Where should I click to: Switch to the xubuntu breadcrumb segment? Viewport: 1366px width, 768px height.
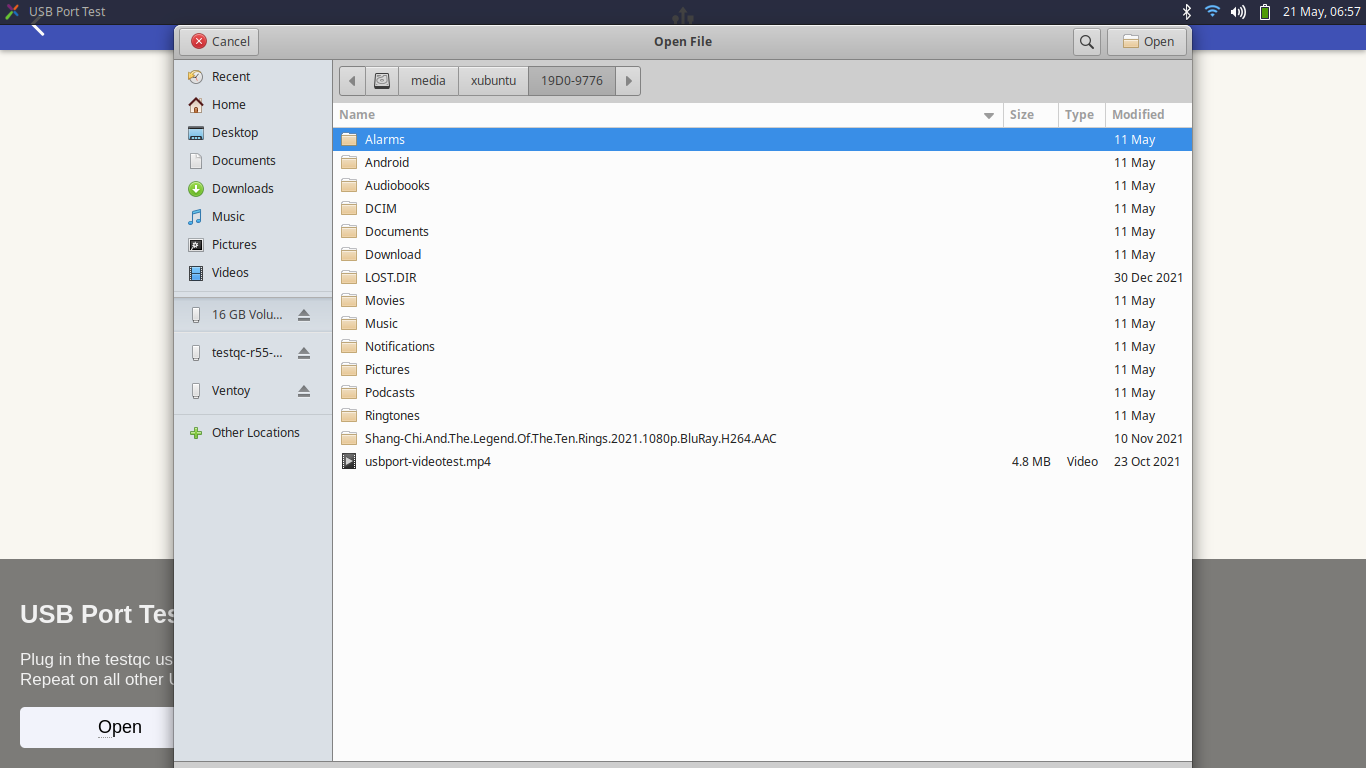pyautogui.click(x=492, y=80)
